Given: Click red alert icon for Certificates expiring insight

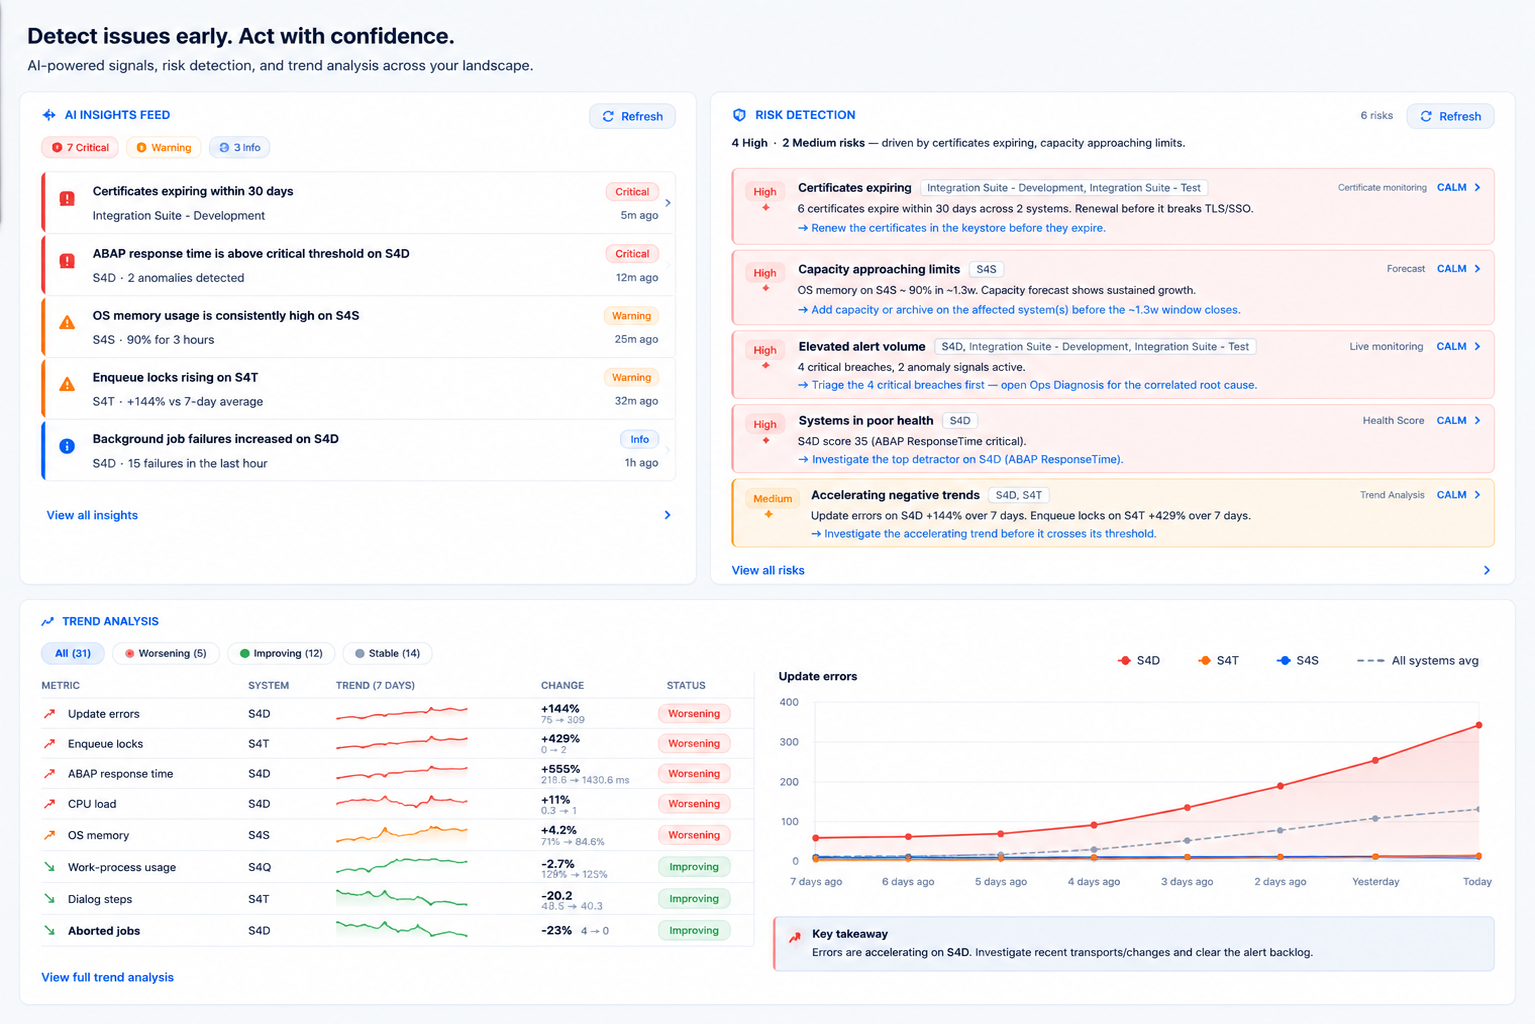Looking at the screenshot, I should (x=67, y=199).
